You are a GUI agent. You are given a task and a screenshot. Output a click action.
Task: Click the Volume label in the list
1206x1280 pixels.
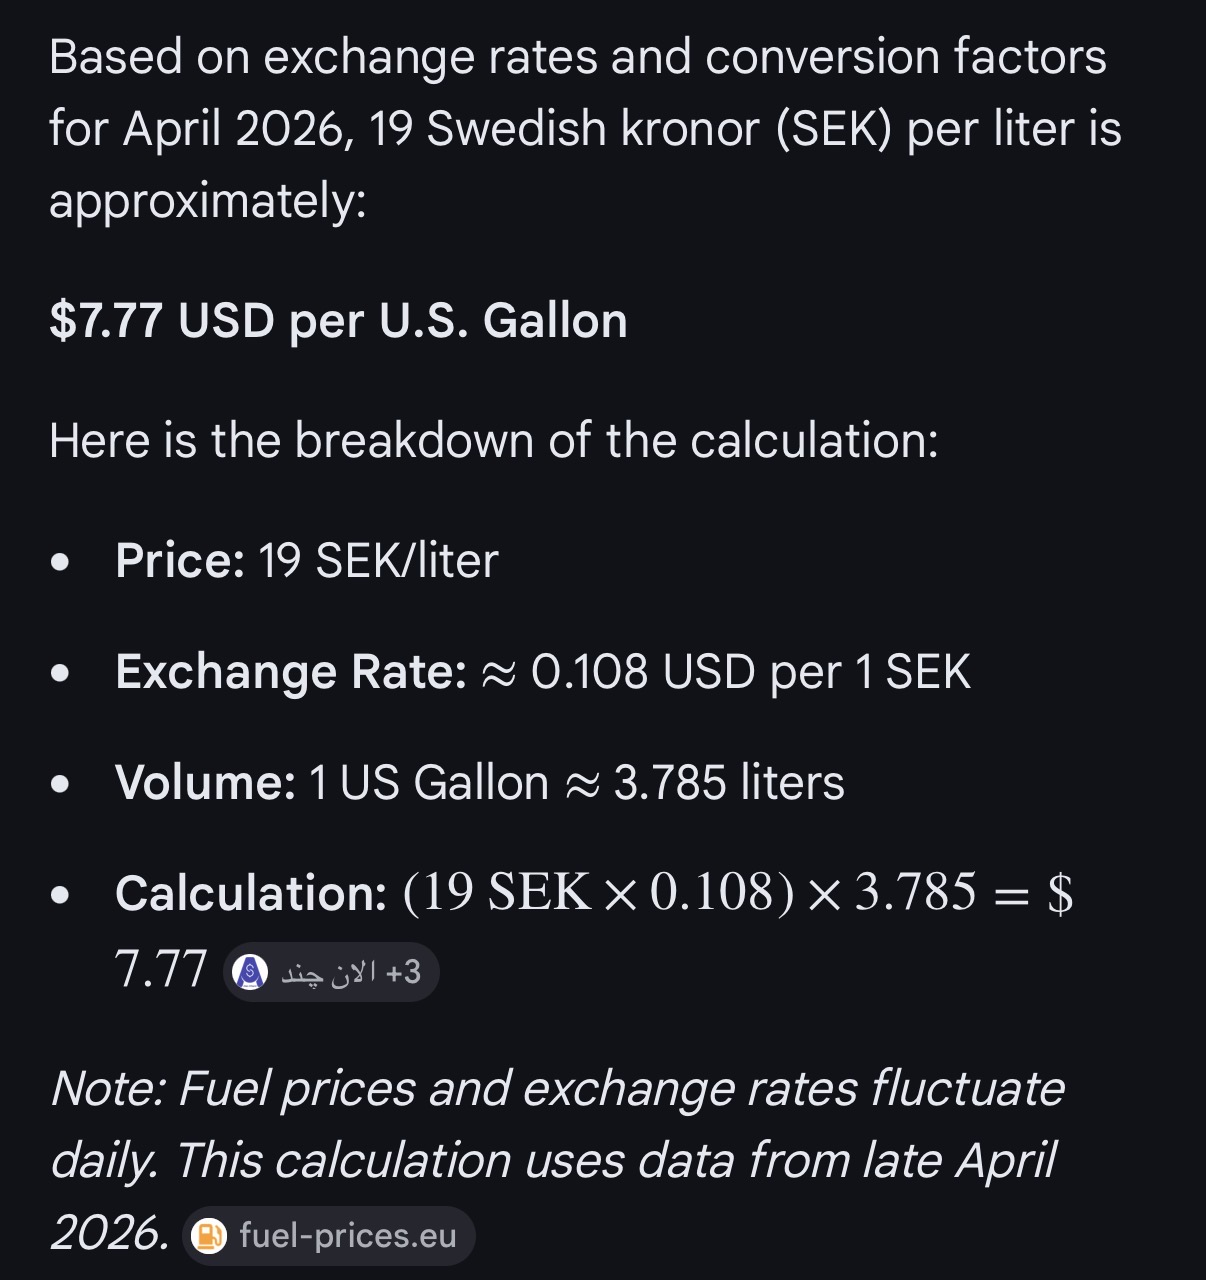205,783
